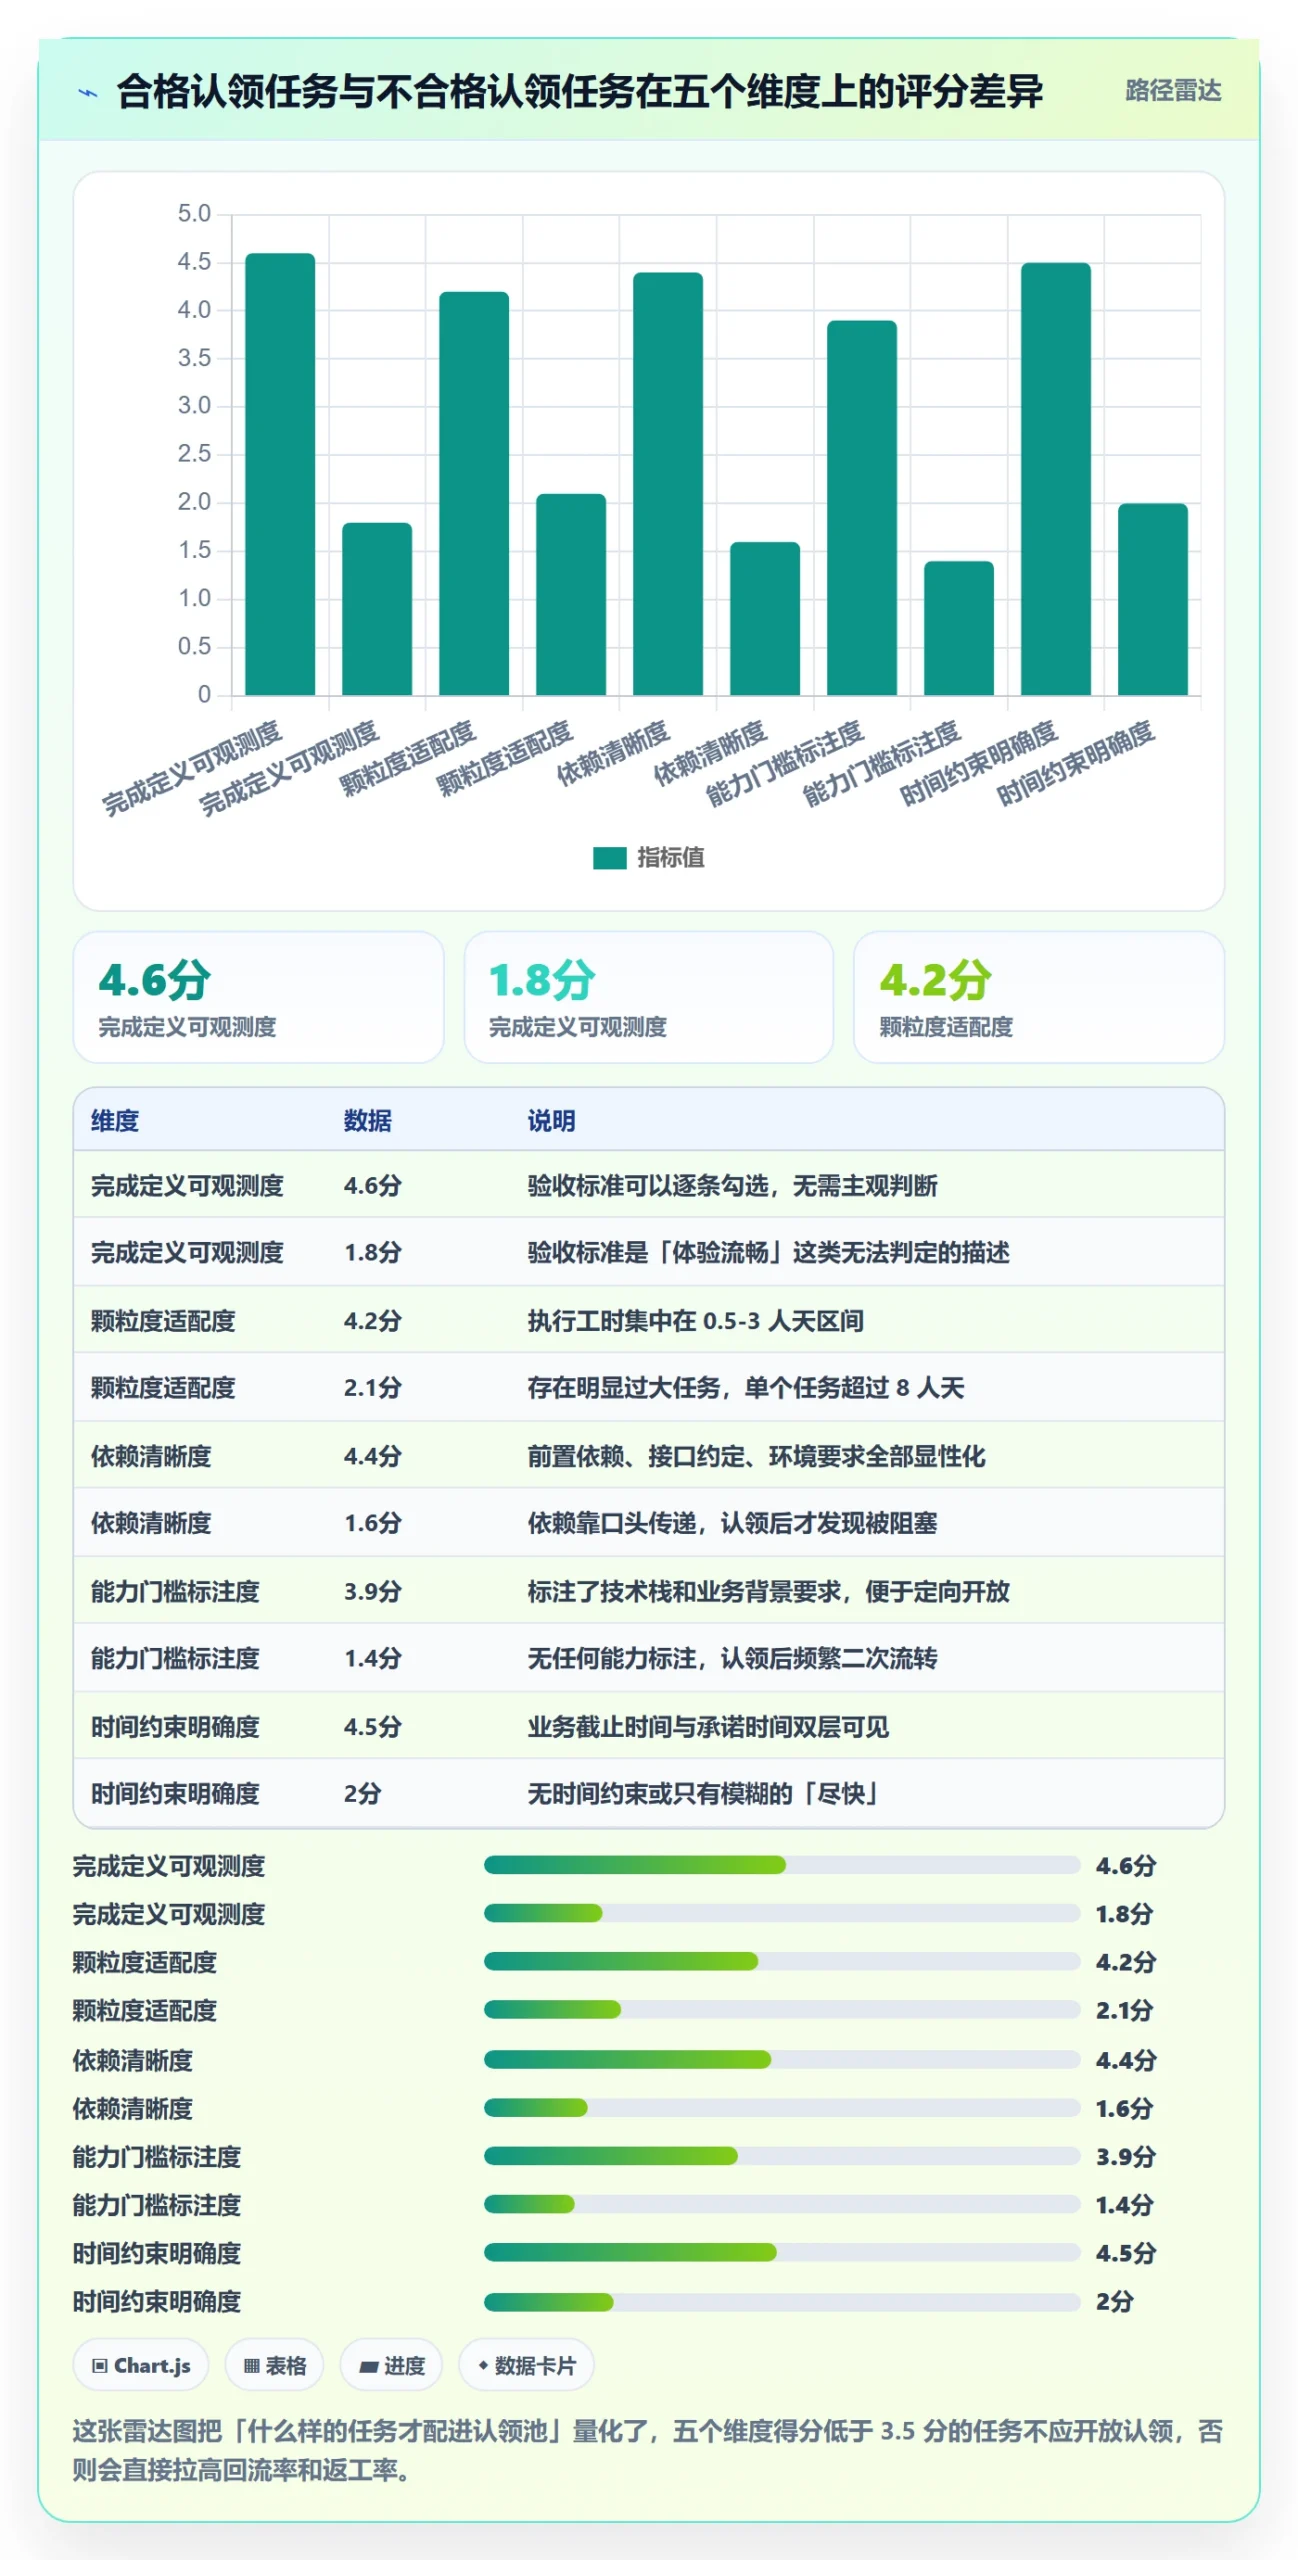Click the 4.4分 progress bar
The width and height of the screenshot is (1298, 2560).
782,2059
